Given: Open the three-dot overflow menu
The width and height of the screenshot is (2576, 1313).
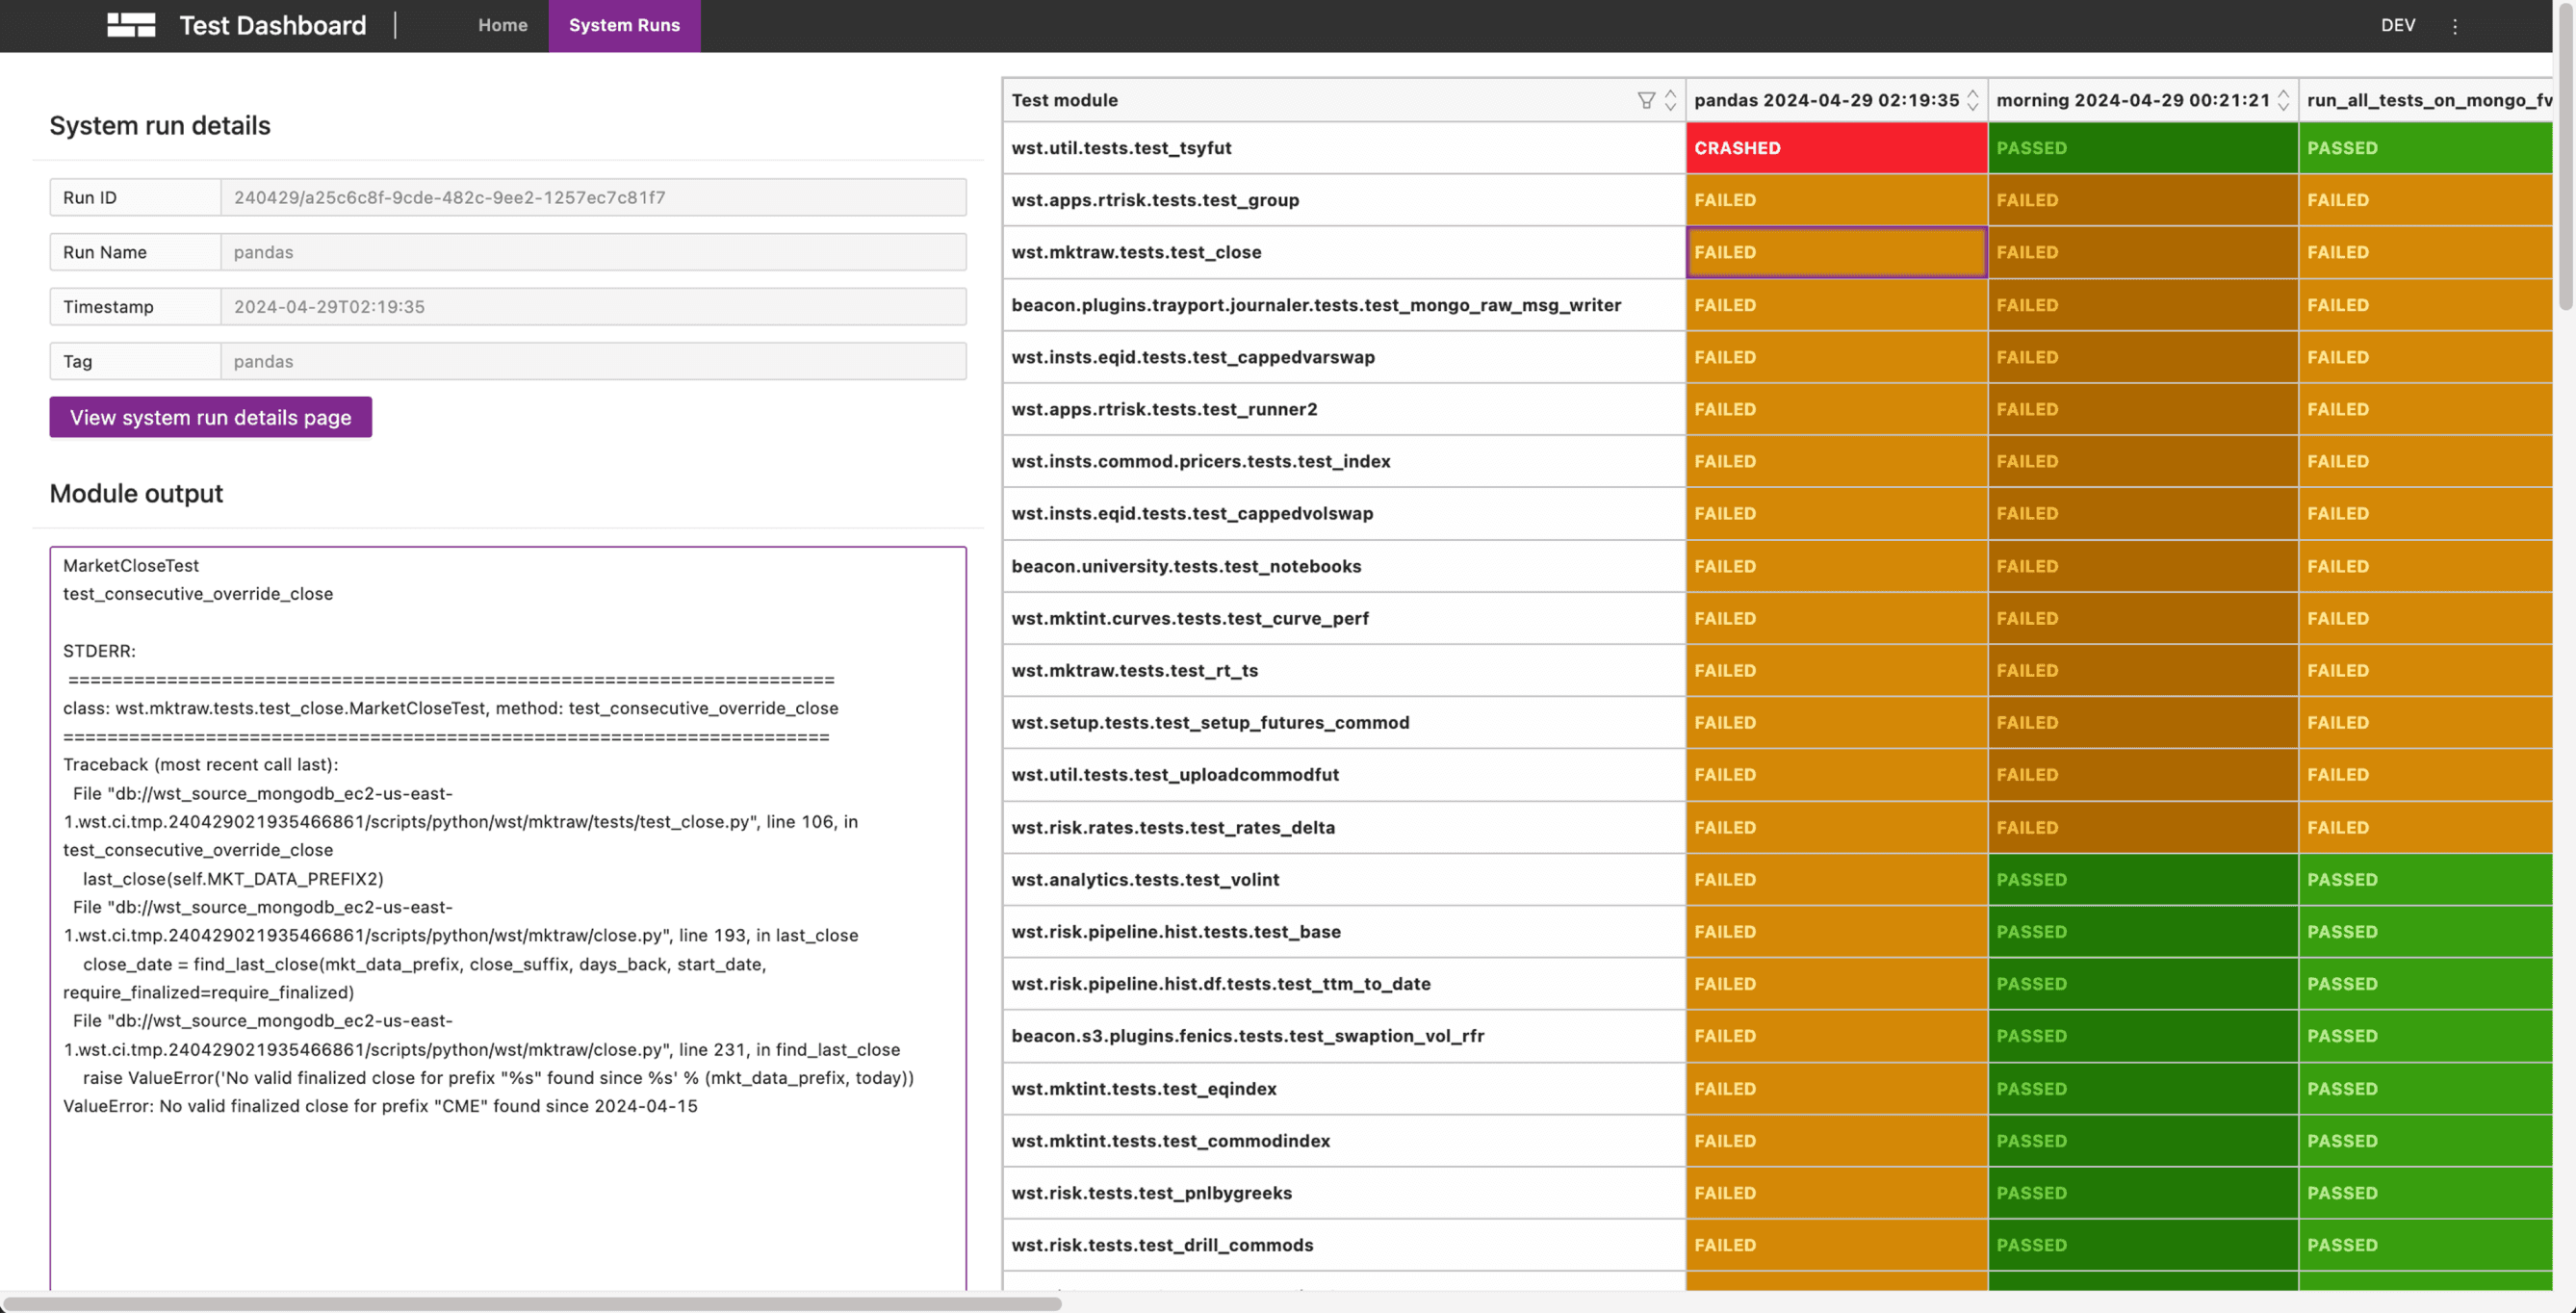Looking at the screenshot, I should (2454, 26).
